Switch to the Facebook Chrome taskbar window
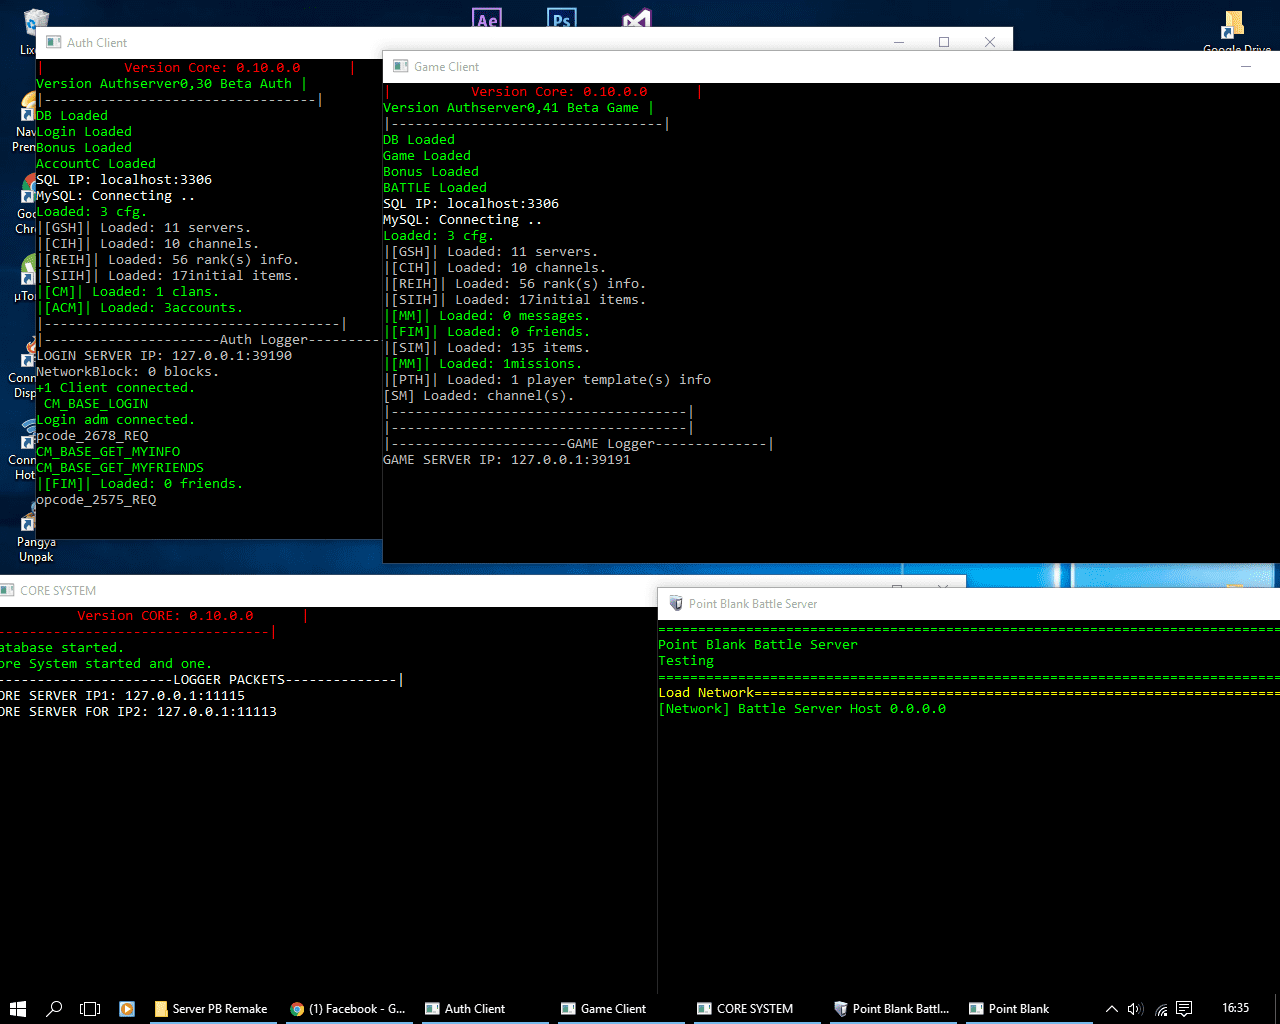The image size is (1280, 1024). pyautogui.click(x=347, y=1008)
